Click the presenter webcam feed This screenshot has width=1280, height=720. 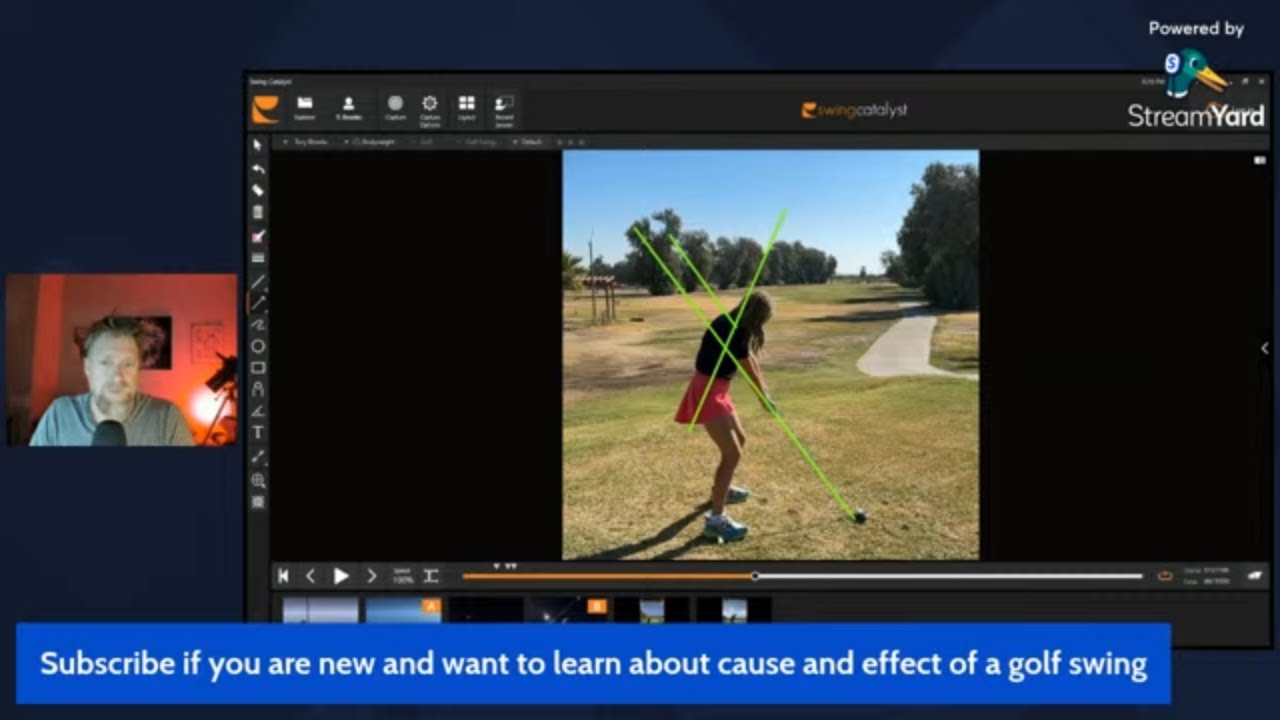coord(121,360)
